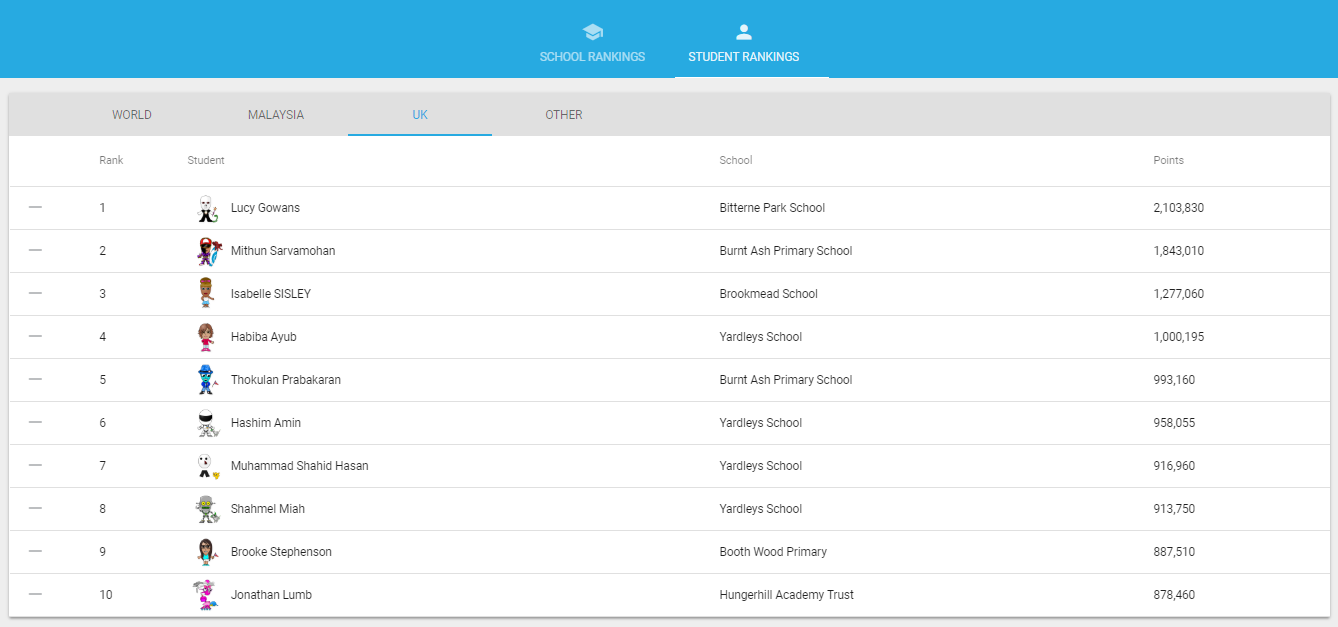Click Shahmel Miah's avatar icon
1338x627 pixels.
[x=206, y=509]
